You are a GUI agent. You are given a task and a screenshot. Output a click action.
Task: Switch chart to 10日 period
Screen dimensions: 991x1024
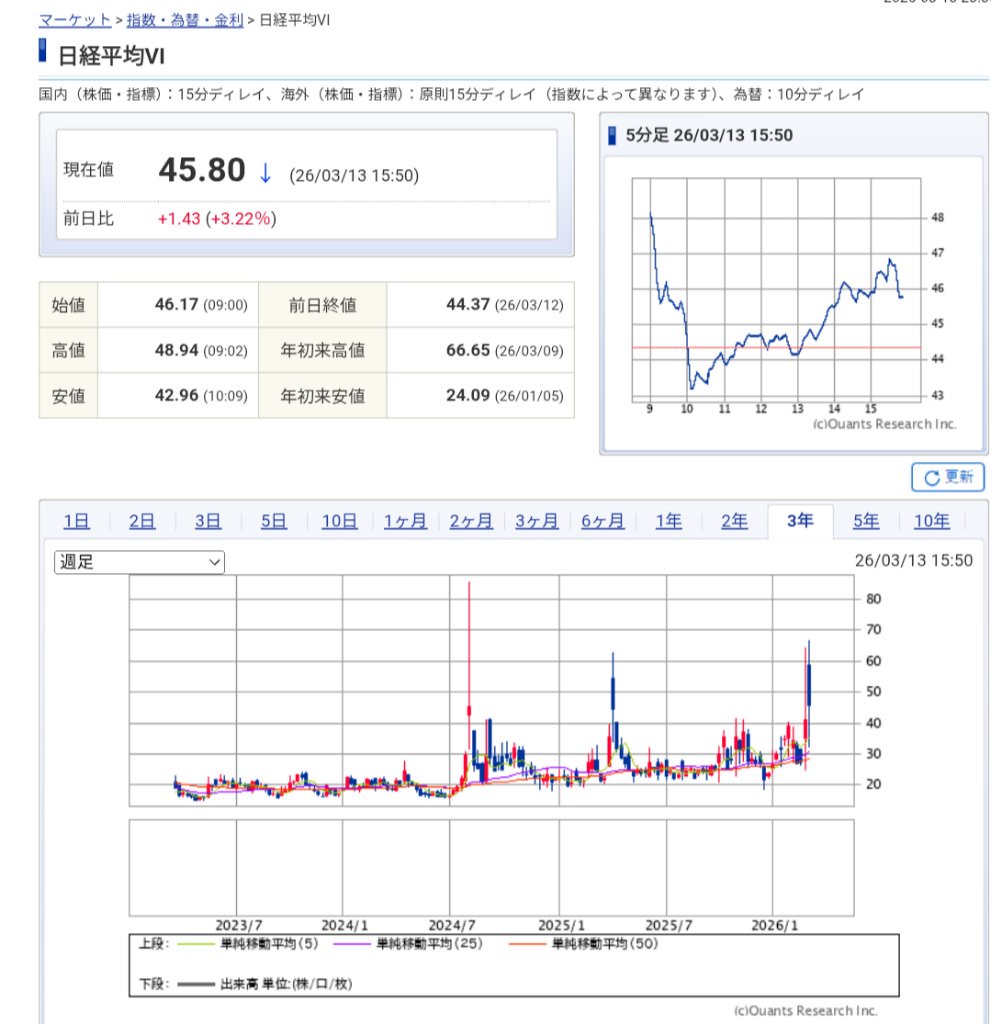click(x=340, y=521)
